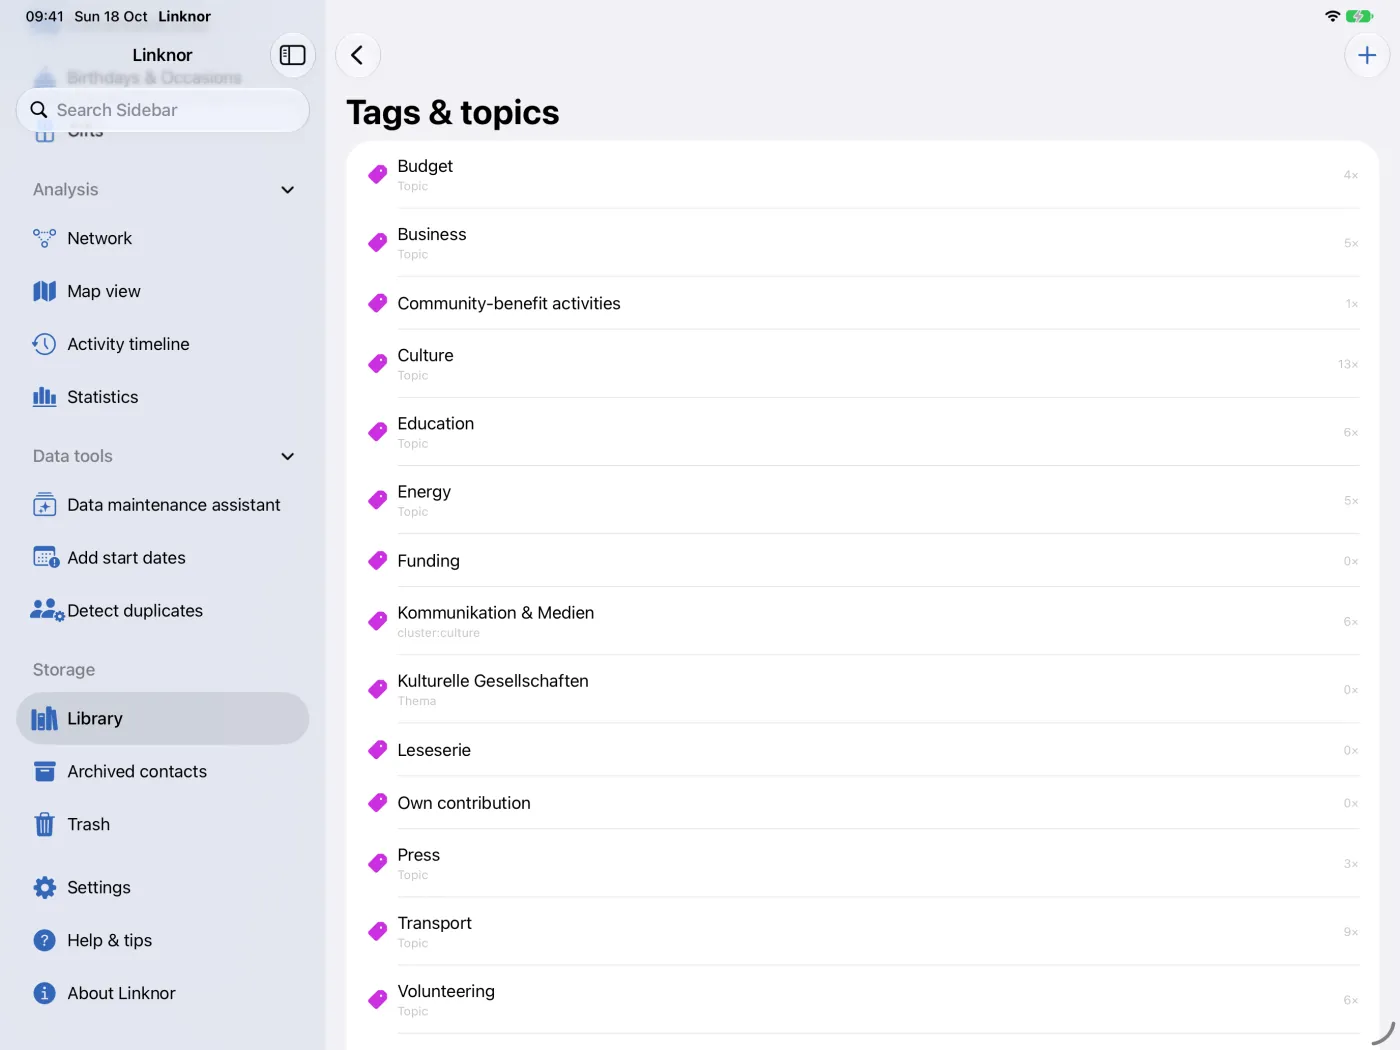Go back using the chevron button

point(358,55)
